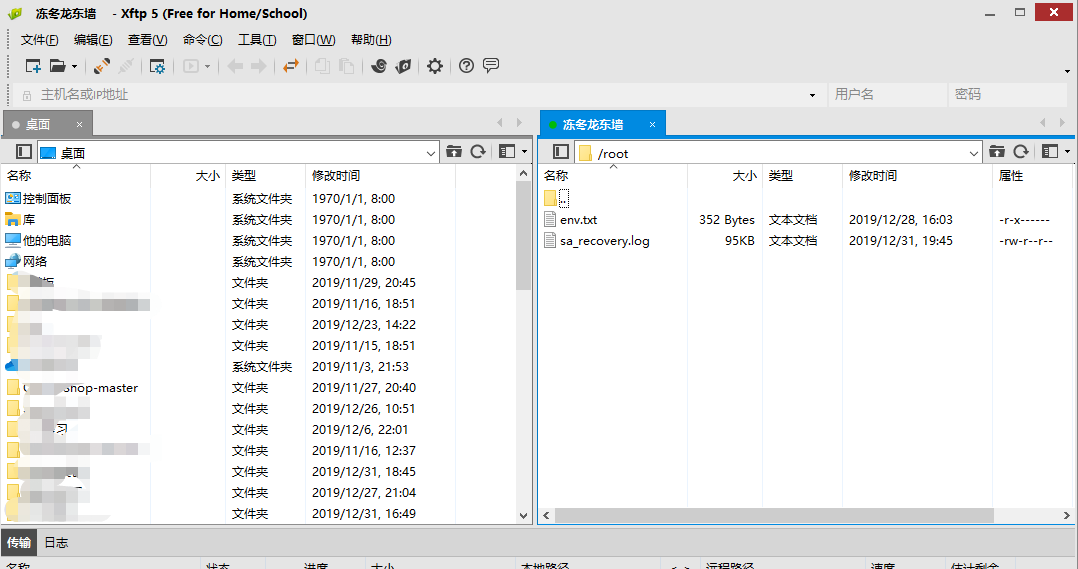Open Options with the gear icon

click(434, 66)
